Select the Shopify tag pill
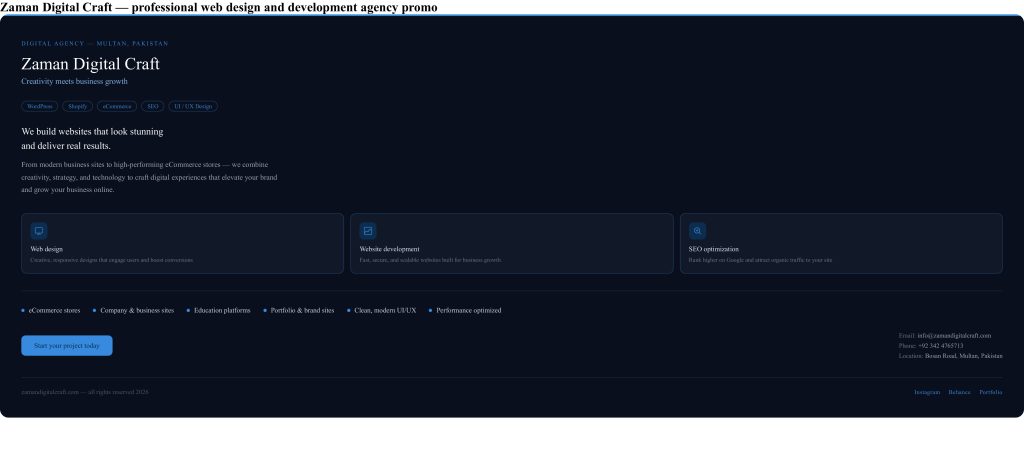This screenshot has height=463, width=1024. pyautogui.click(x=78, y=106)
